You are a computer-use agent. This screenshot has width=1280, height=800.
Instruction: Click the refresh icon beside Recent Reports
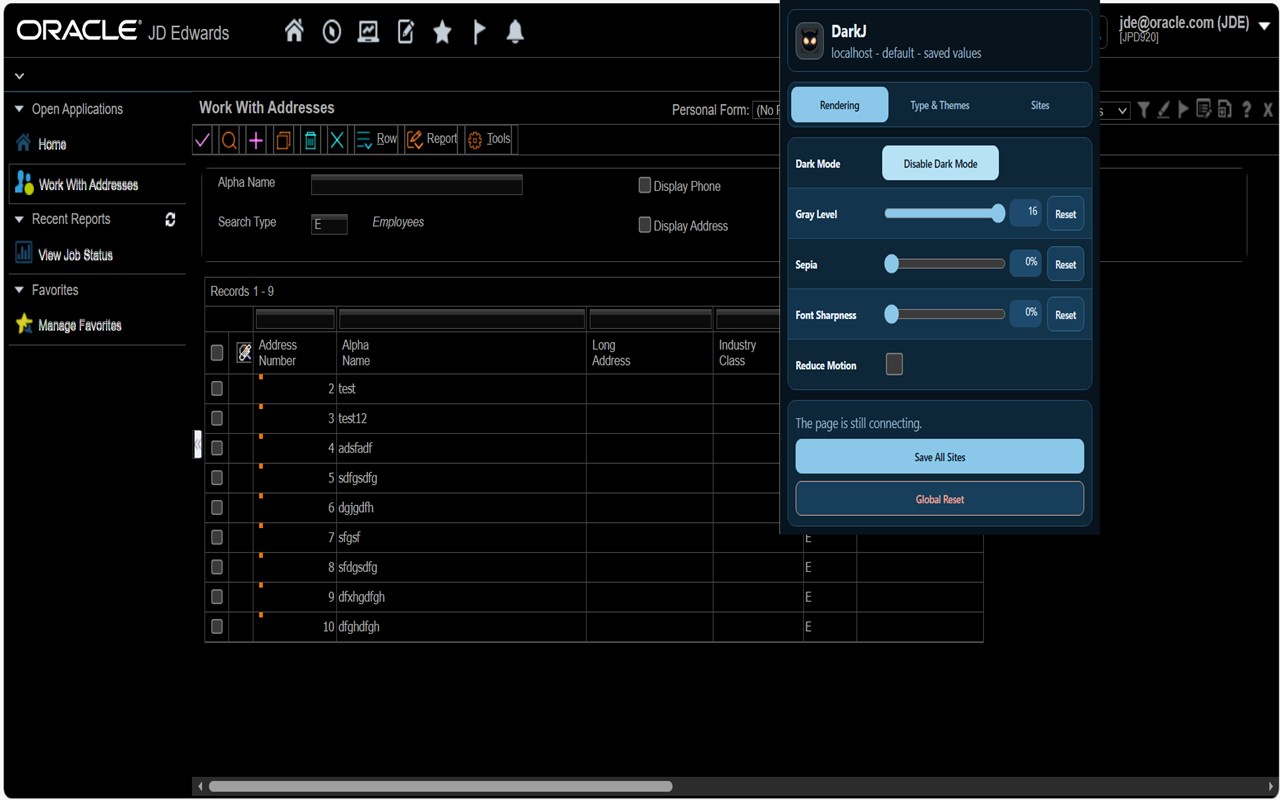[170, 219]
